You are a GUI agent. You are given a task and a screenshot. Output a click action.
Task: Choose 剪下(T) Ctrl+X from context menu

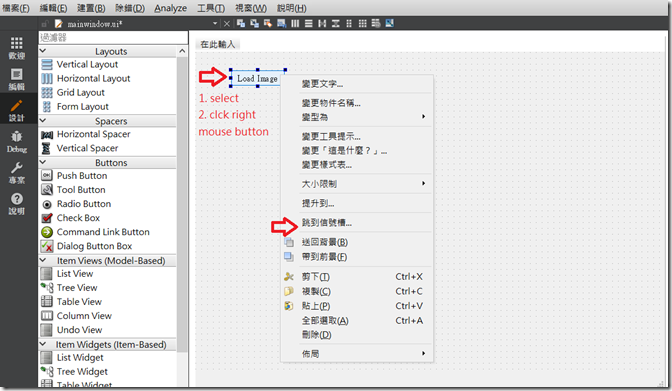(x=357, y=277)
